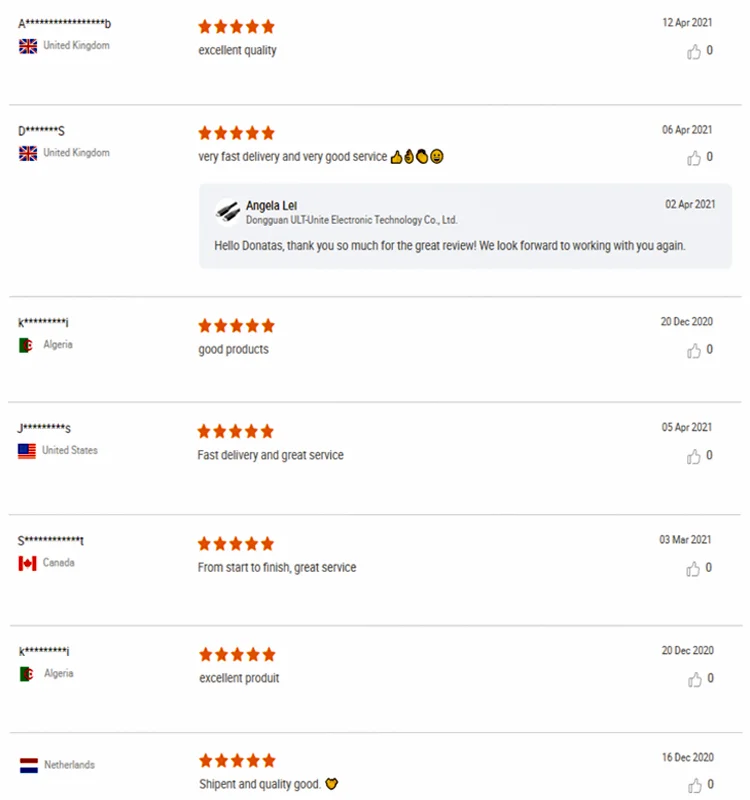This screenshot has width=750, height=800.
Task: Click the United States flag icon
Action: [27, 451]
